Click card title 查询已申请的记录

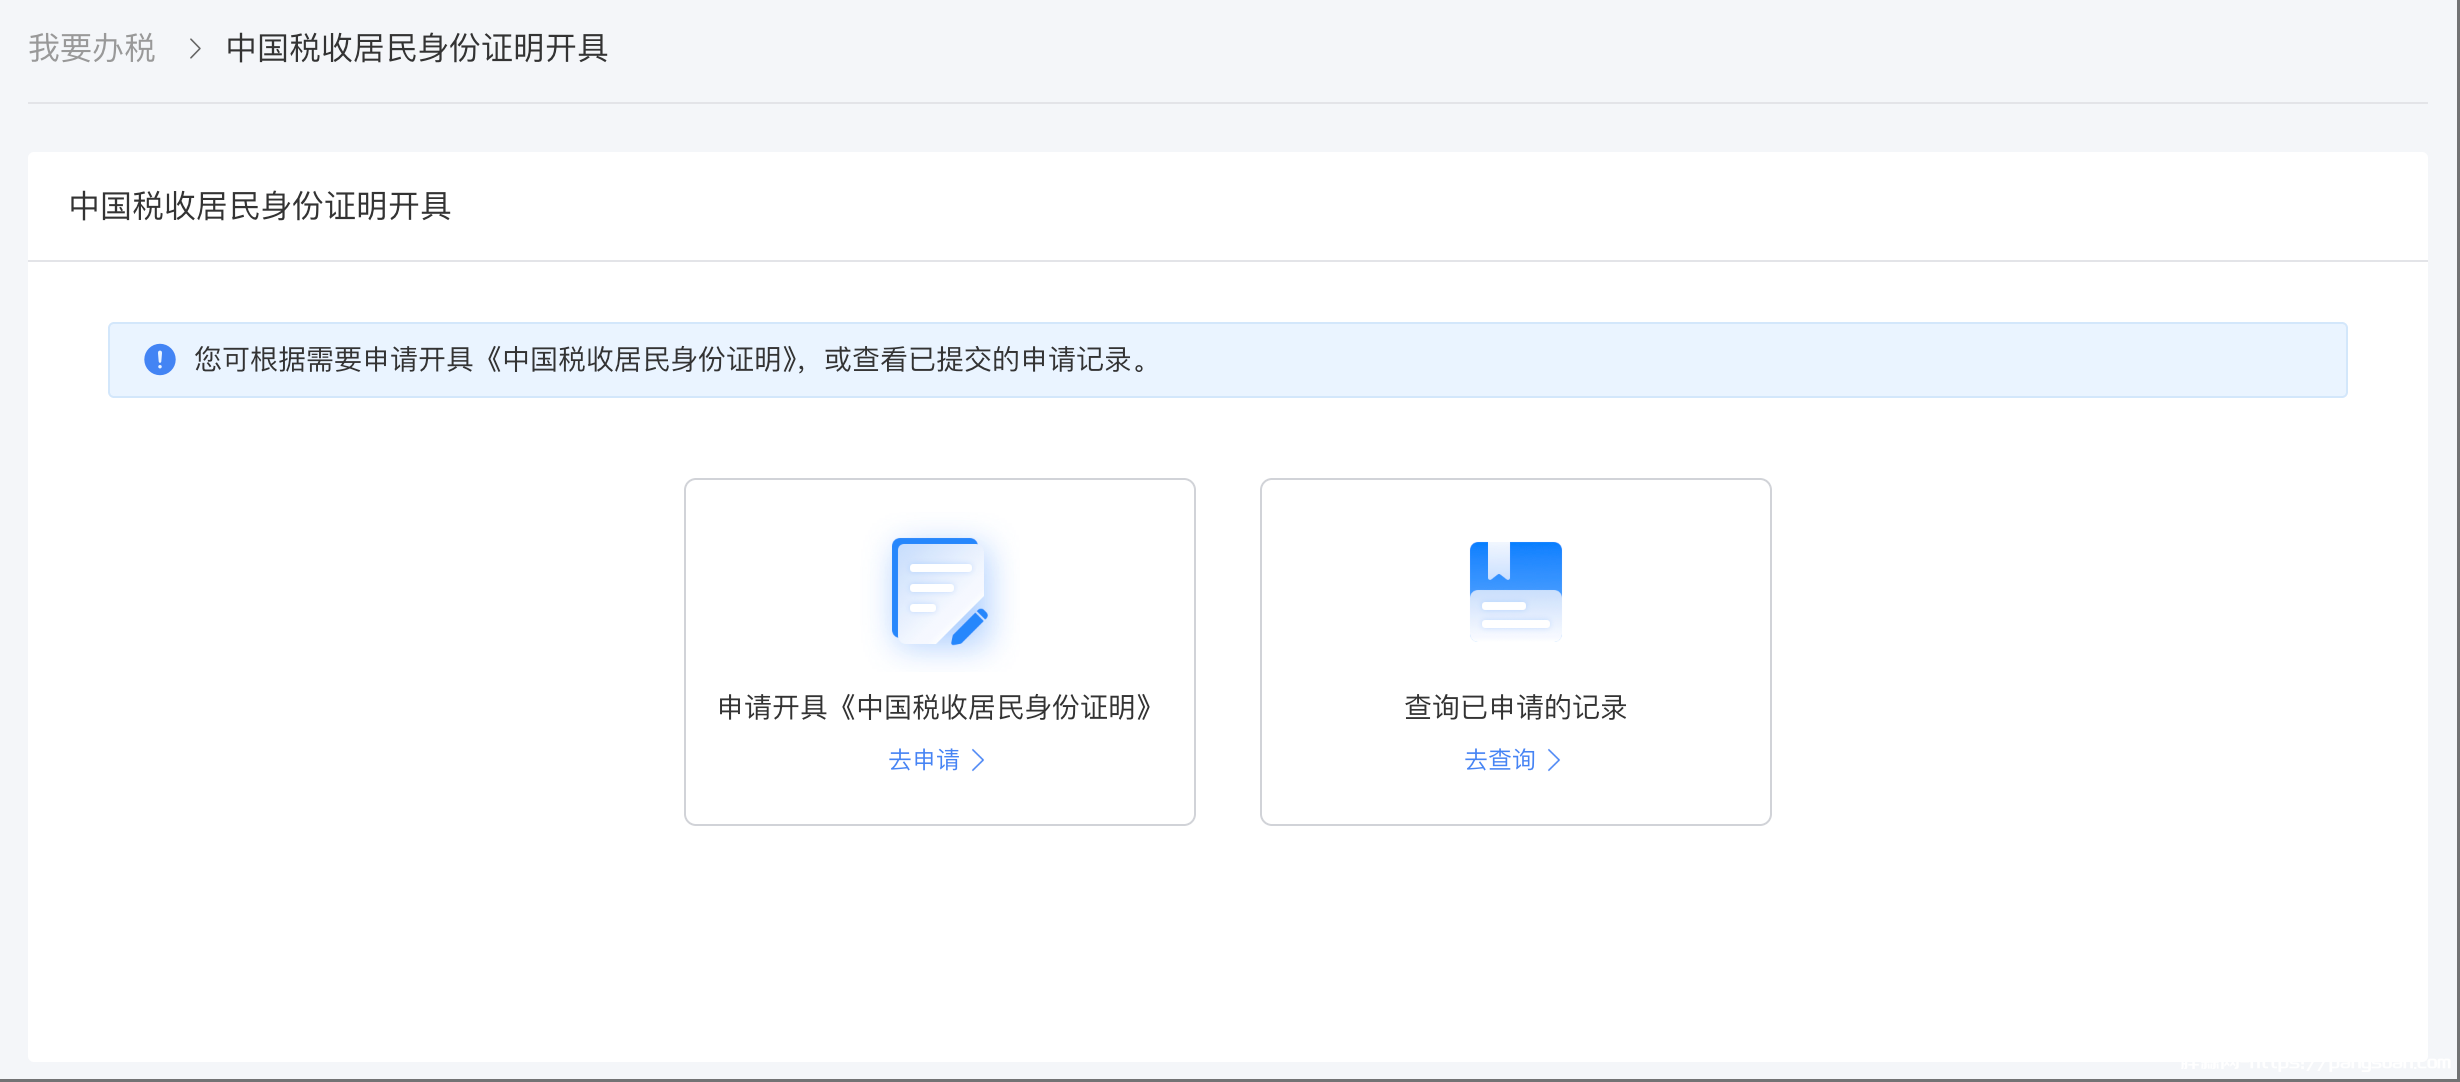click(x=1515, y=707)
